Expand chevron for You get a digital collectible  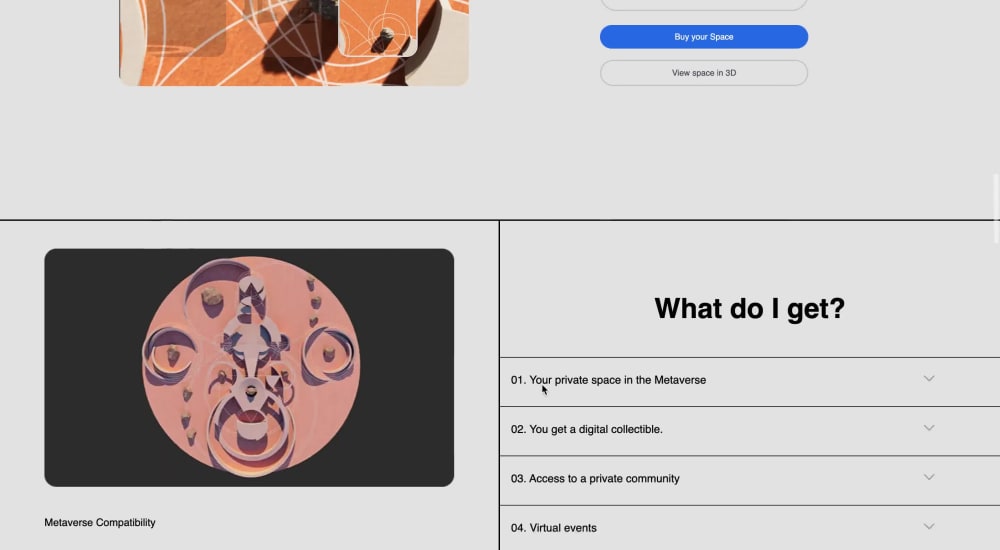[929, 428]
